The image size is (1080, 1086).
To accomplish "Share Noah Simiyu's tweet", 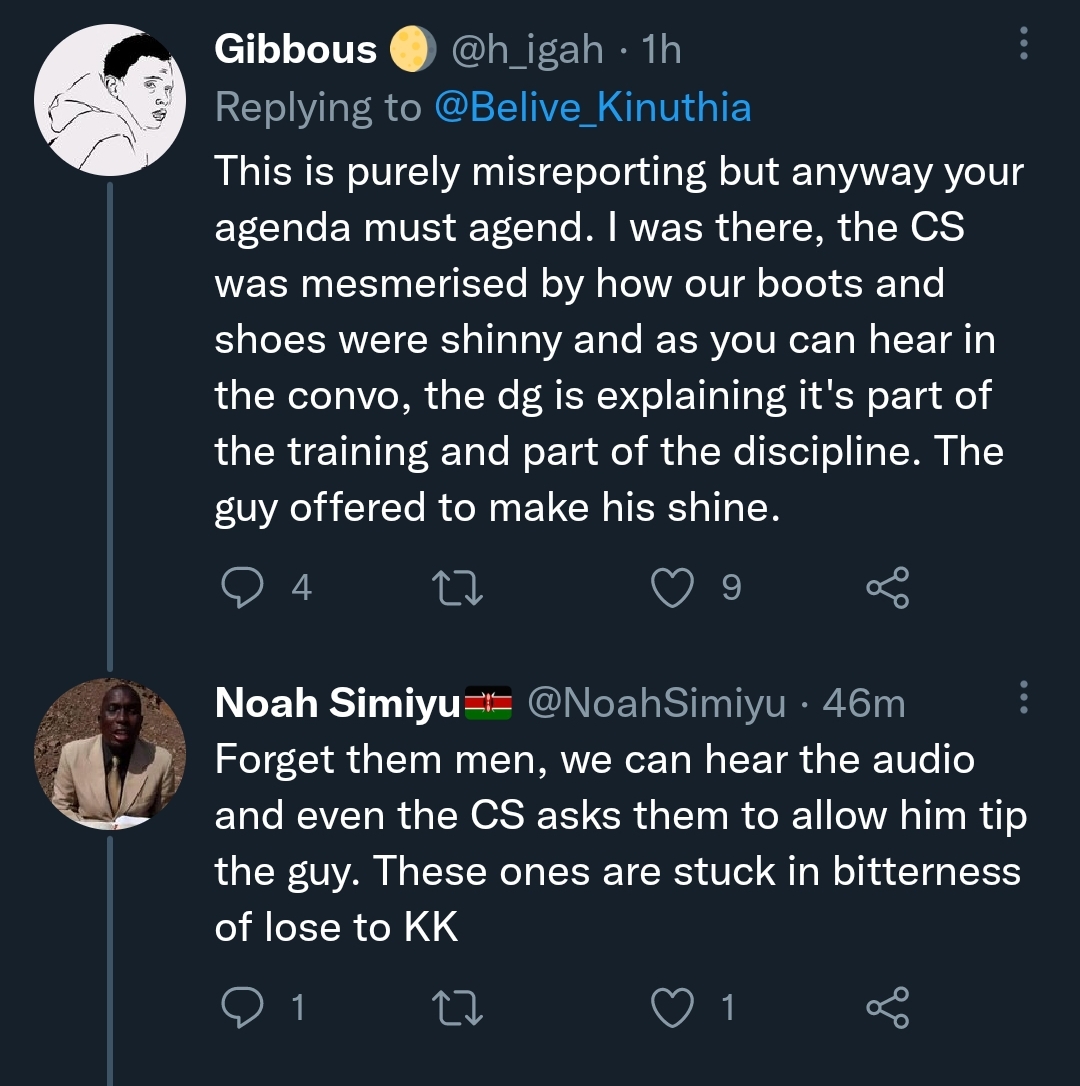I will pyautogui.click(x=887, y=1007).
